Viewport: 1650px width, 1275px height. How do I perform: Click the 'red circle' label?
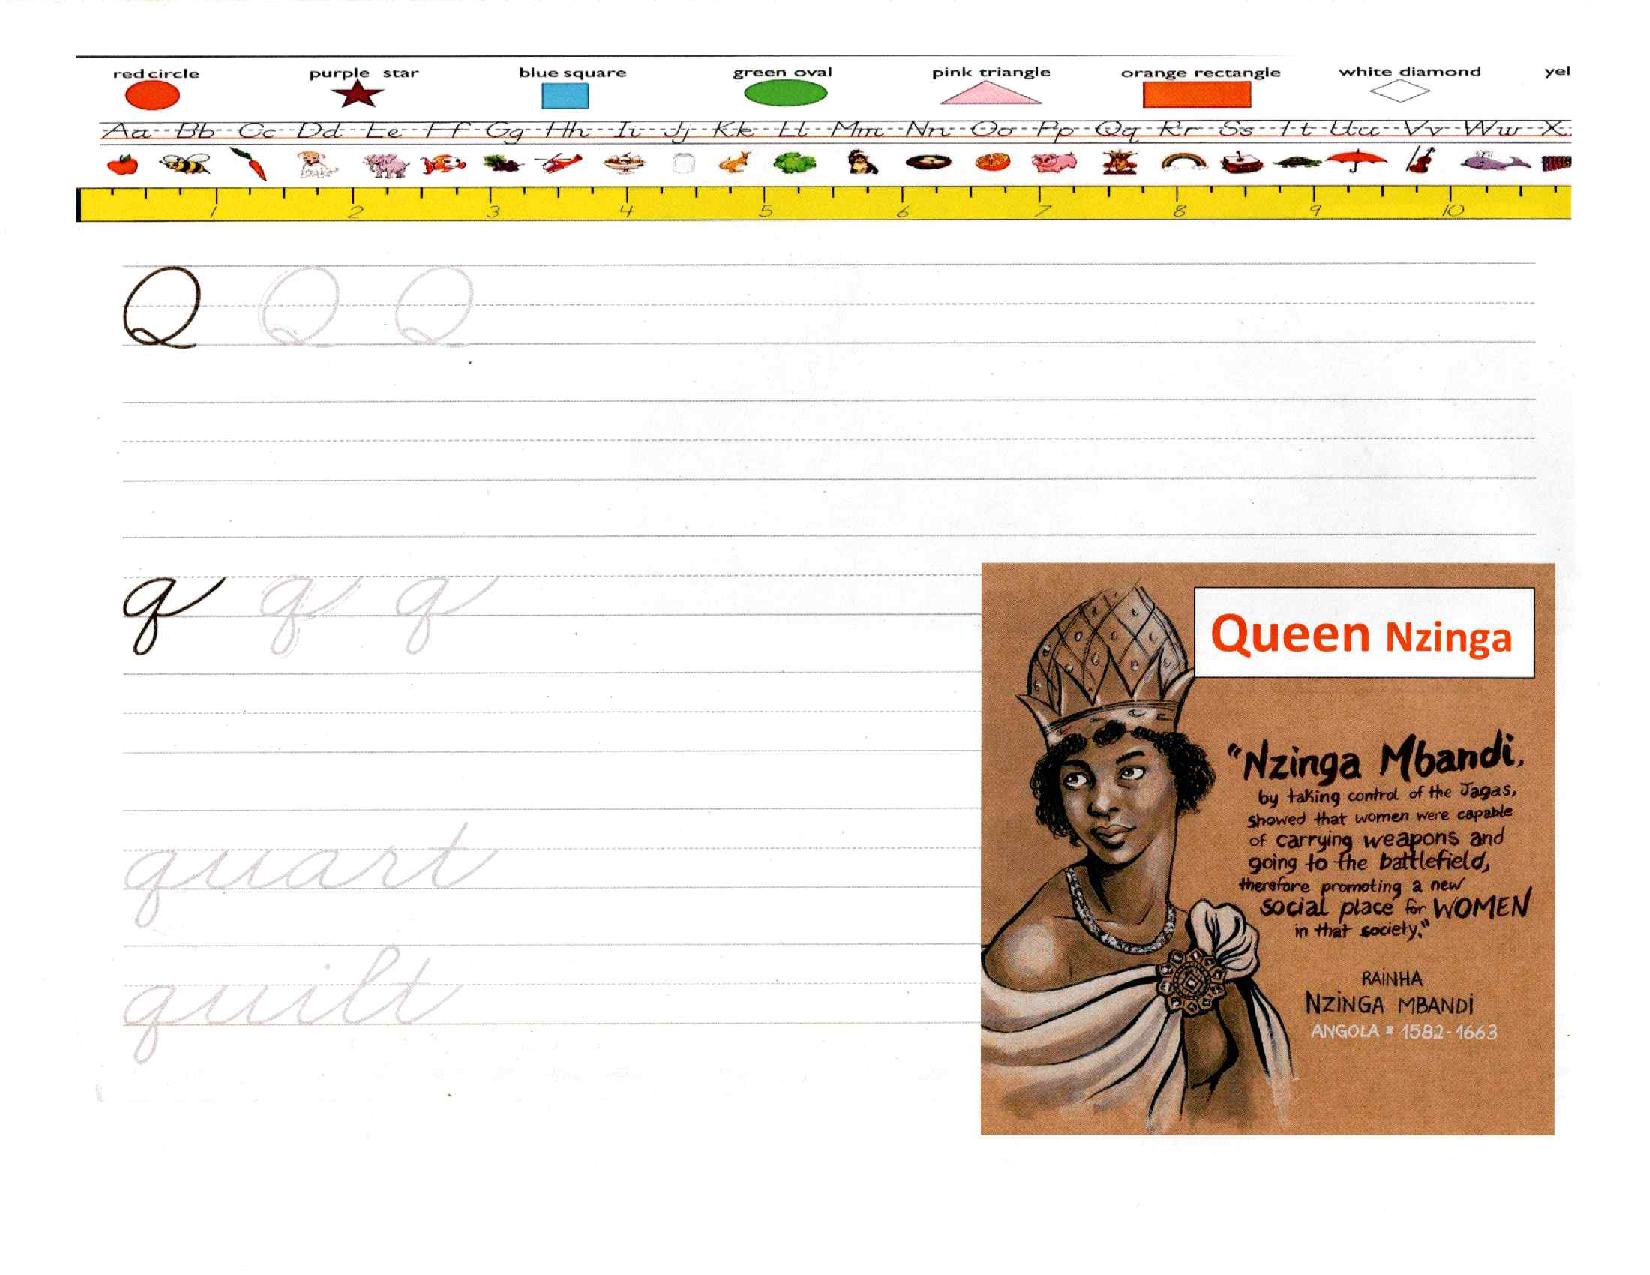pyautogui.click(x=155, y=73)
